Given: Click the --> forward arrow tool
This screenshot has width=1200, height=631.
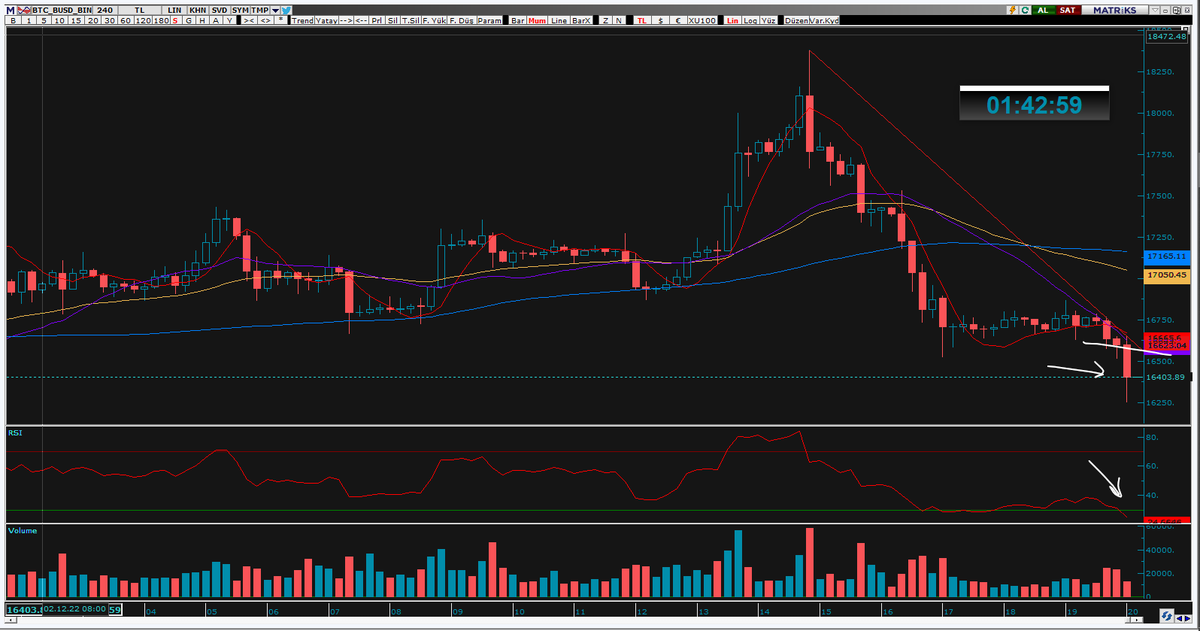Looking at the screenshot, I should pyautogui.click(x=346, y=21).
